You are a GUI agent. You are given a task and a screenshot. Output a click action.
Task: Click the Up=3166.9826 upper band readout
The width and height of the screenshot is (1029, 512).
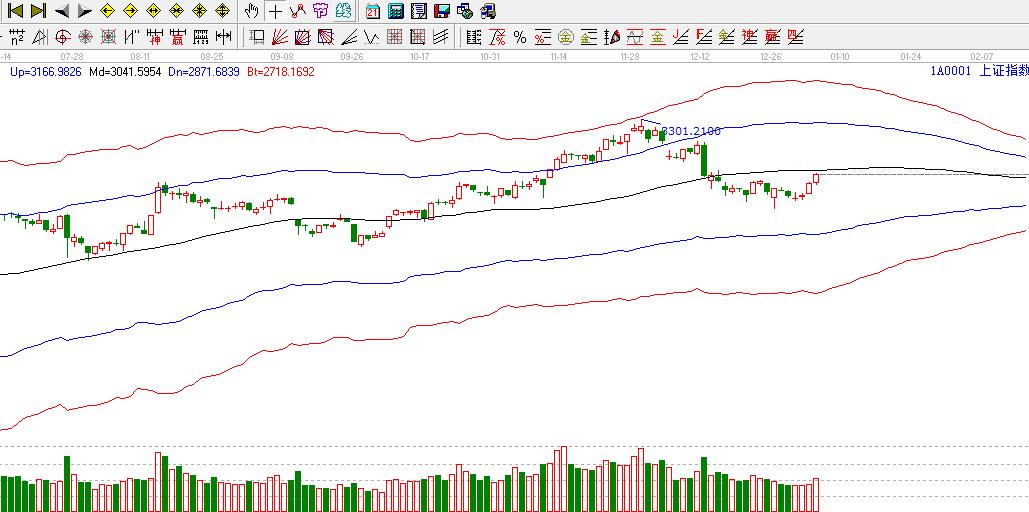47,72
